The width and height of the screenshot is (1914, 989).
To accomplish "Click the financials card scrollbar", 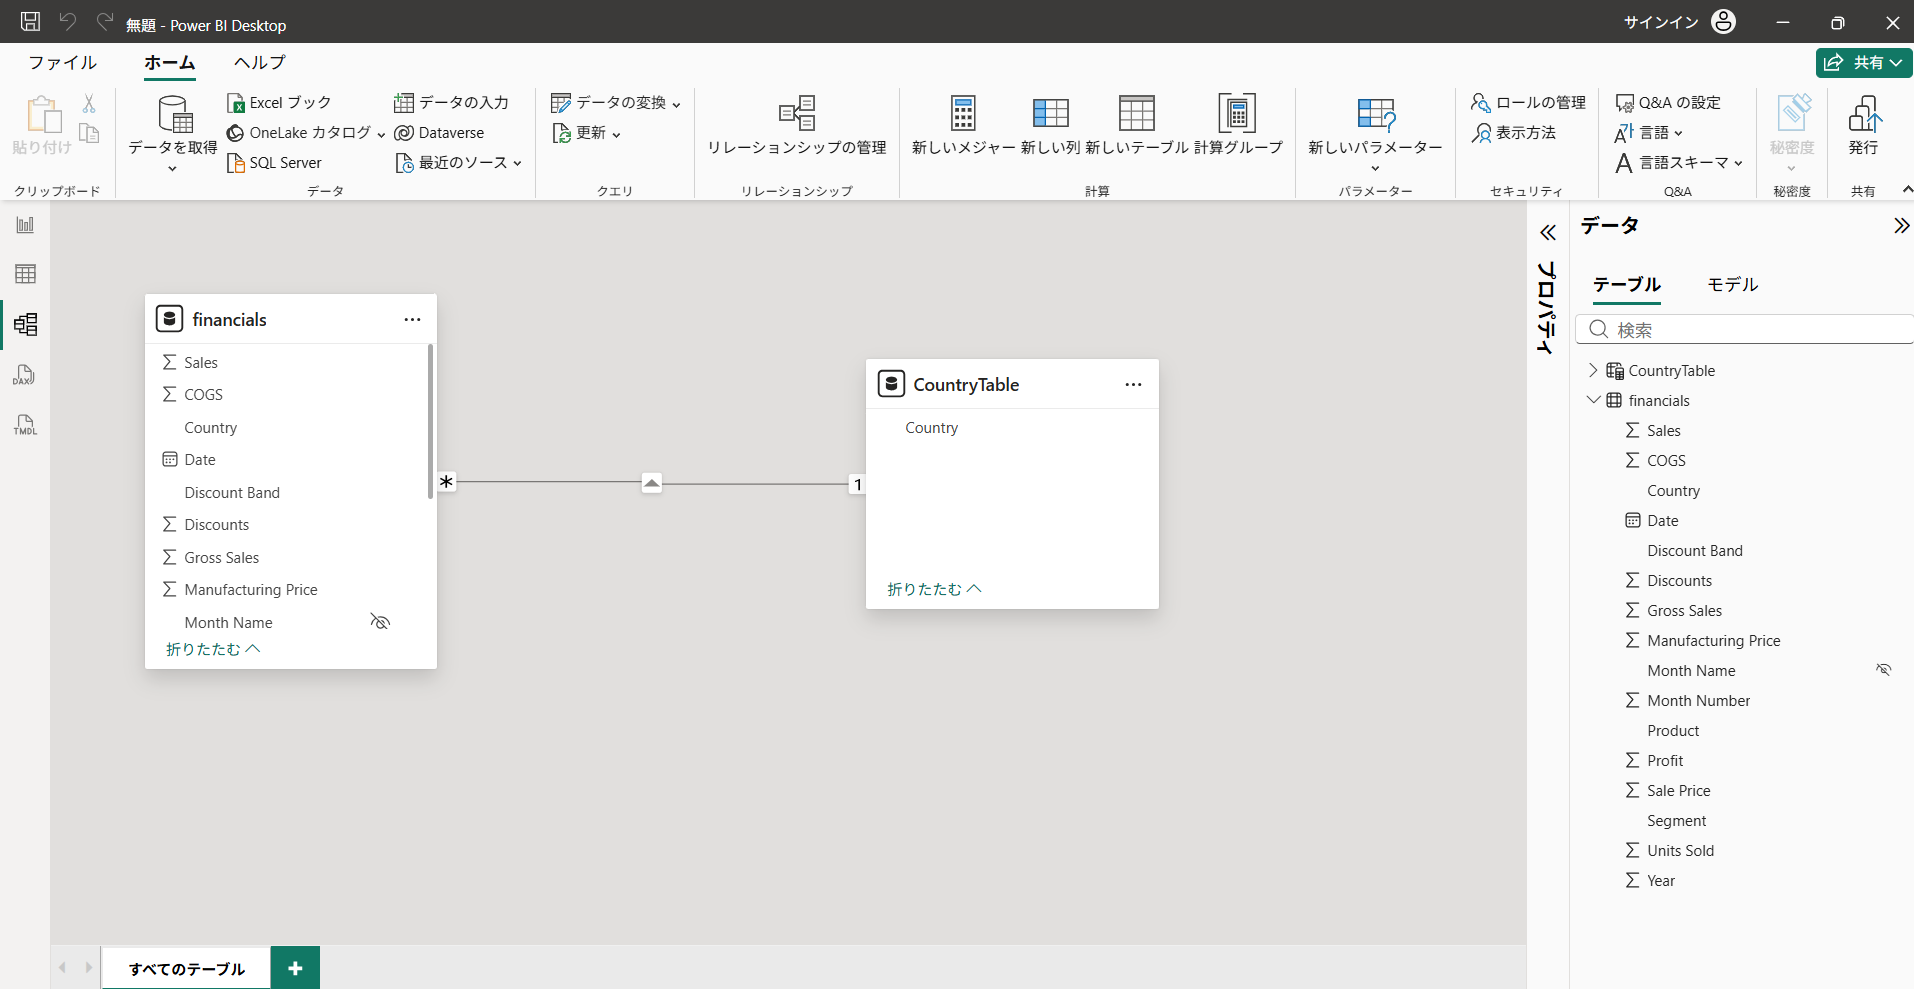I will 430,421.
